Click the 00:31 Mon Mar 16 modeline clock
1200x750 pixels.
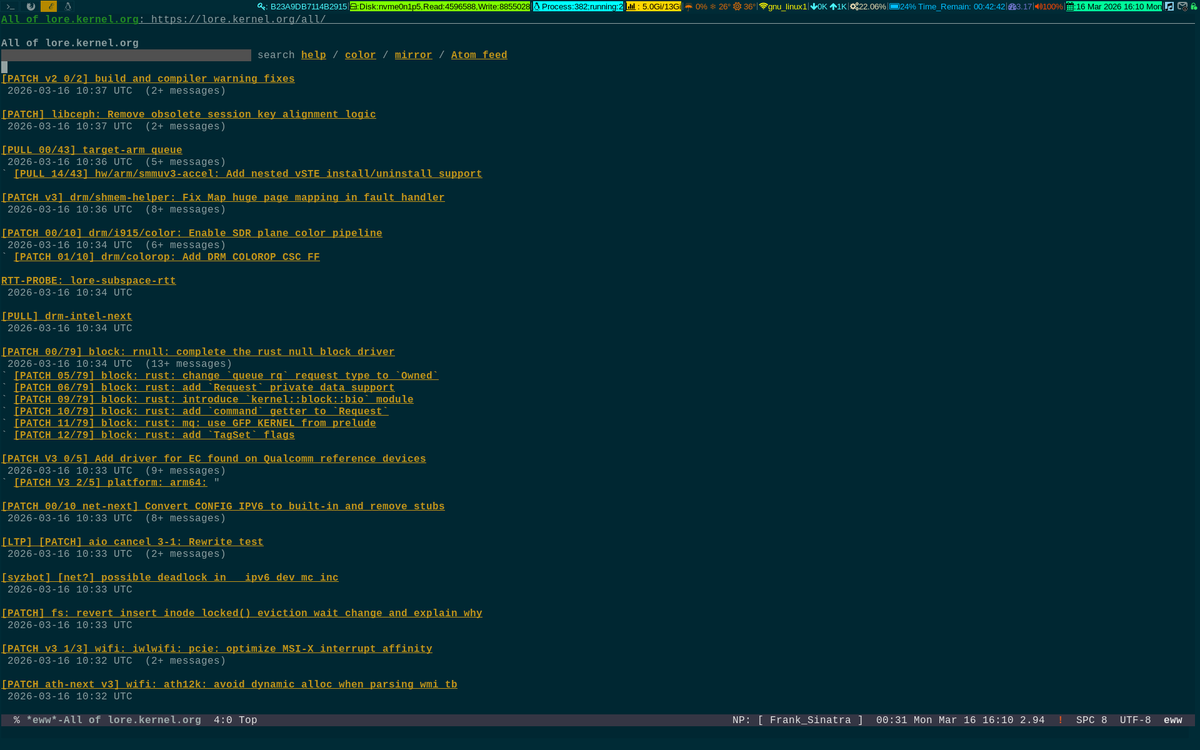tap(945, 720)
